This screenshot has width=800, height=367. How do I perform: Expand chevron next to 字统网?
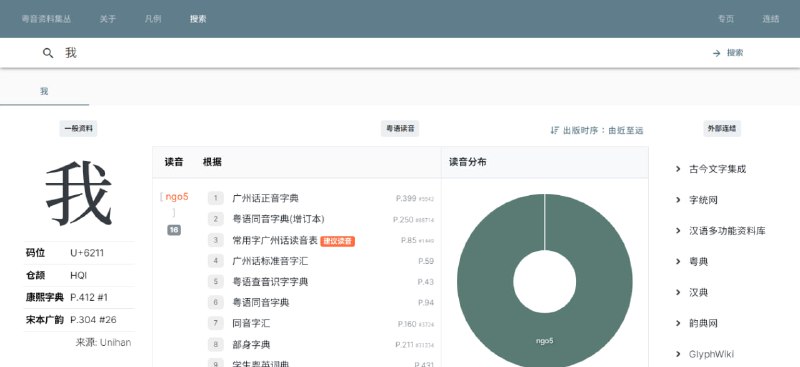(x=678, y=200)
